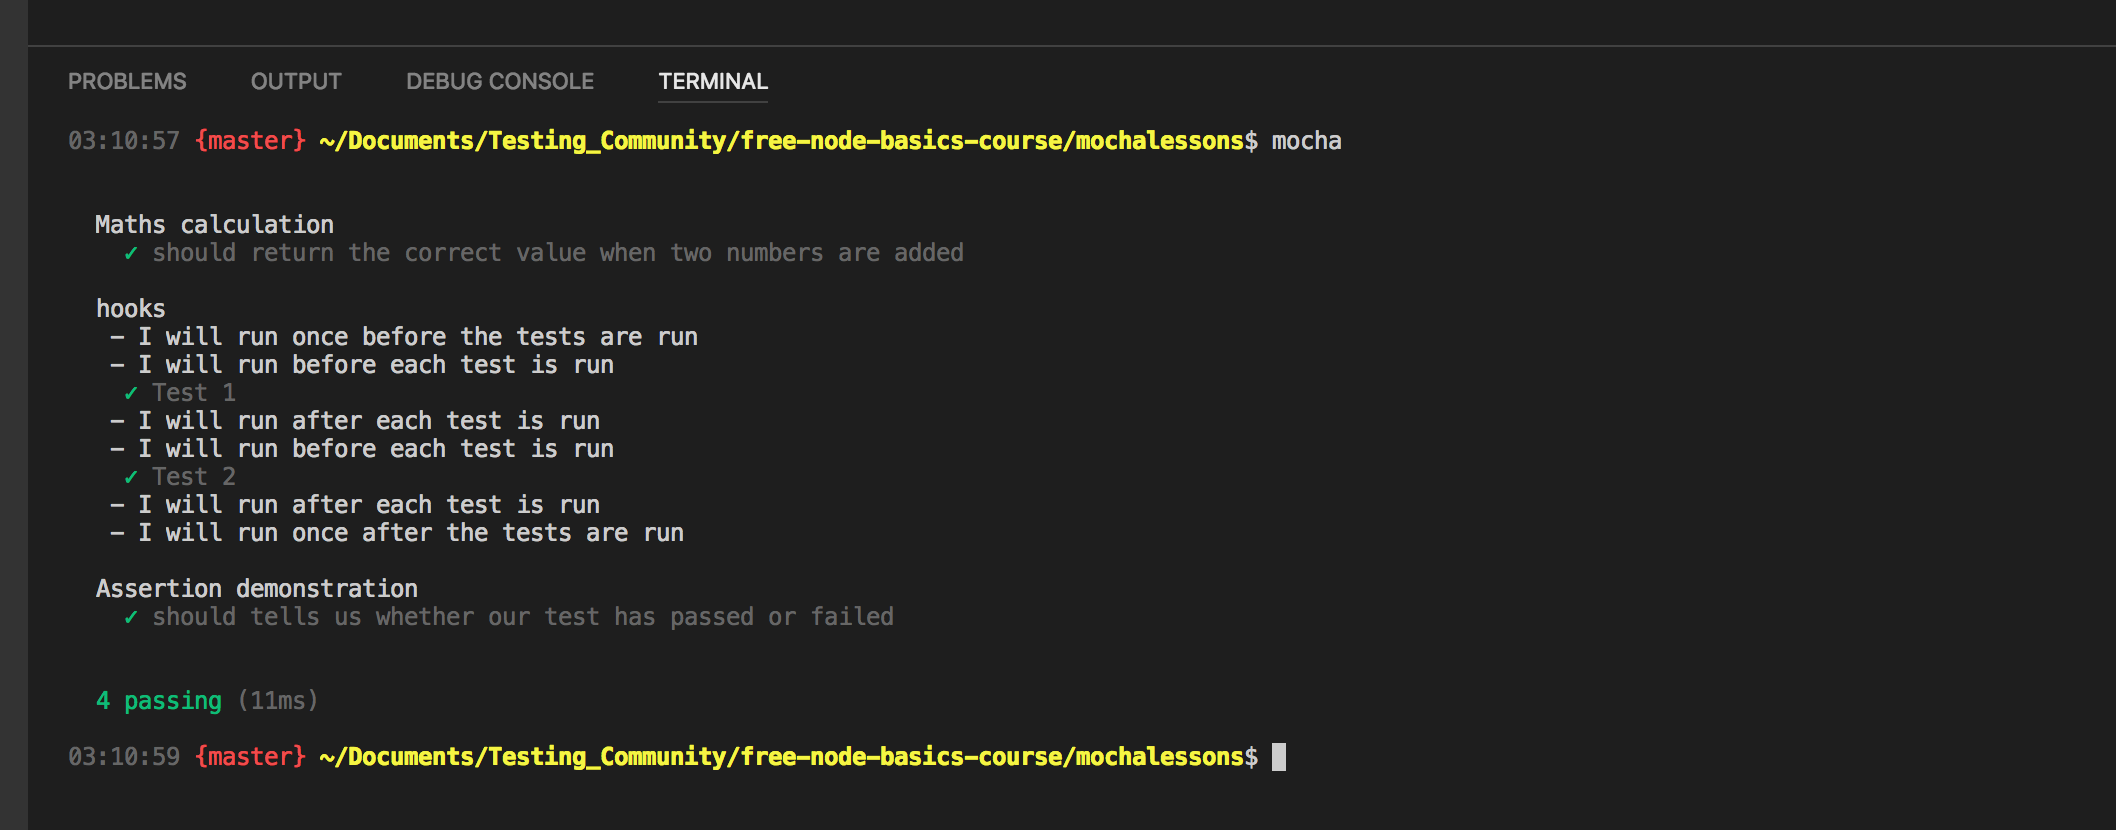Image resolution: width=2116 pixels, height=830 pixels.
Task: Click the block cursor at the terminal prompt
Action: [x=1279, y=757]
